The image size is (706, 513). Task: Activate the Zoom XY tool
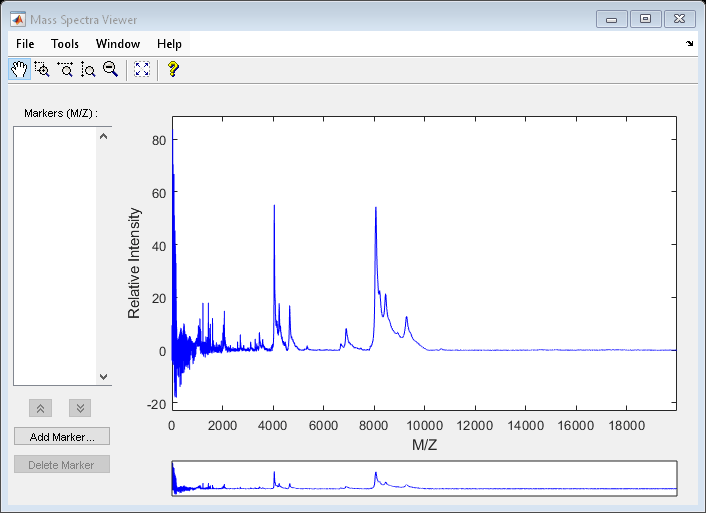[42, 69]
